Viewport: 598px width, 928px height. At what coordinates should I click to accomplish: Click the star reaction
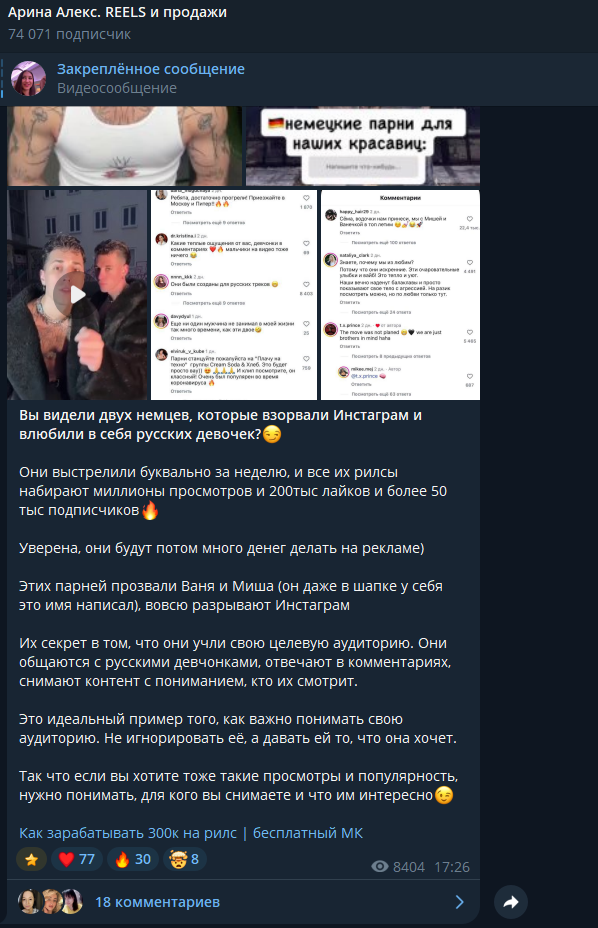click(31, 859)
